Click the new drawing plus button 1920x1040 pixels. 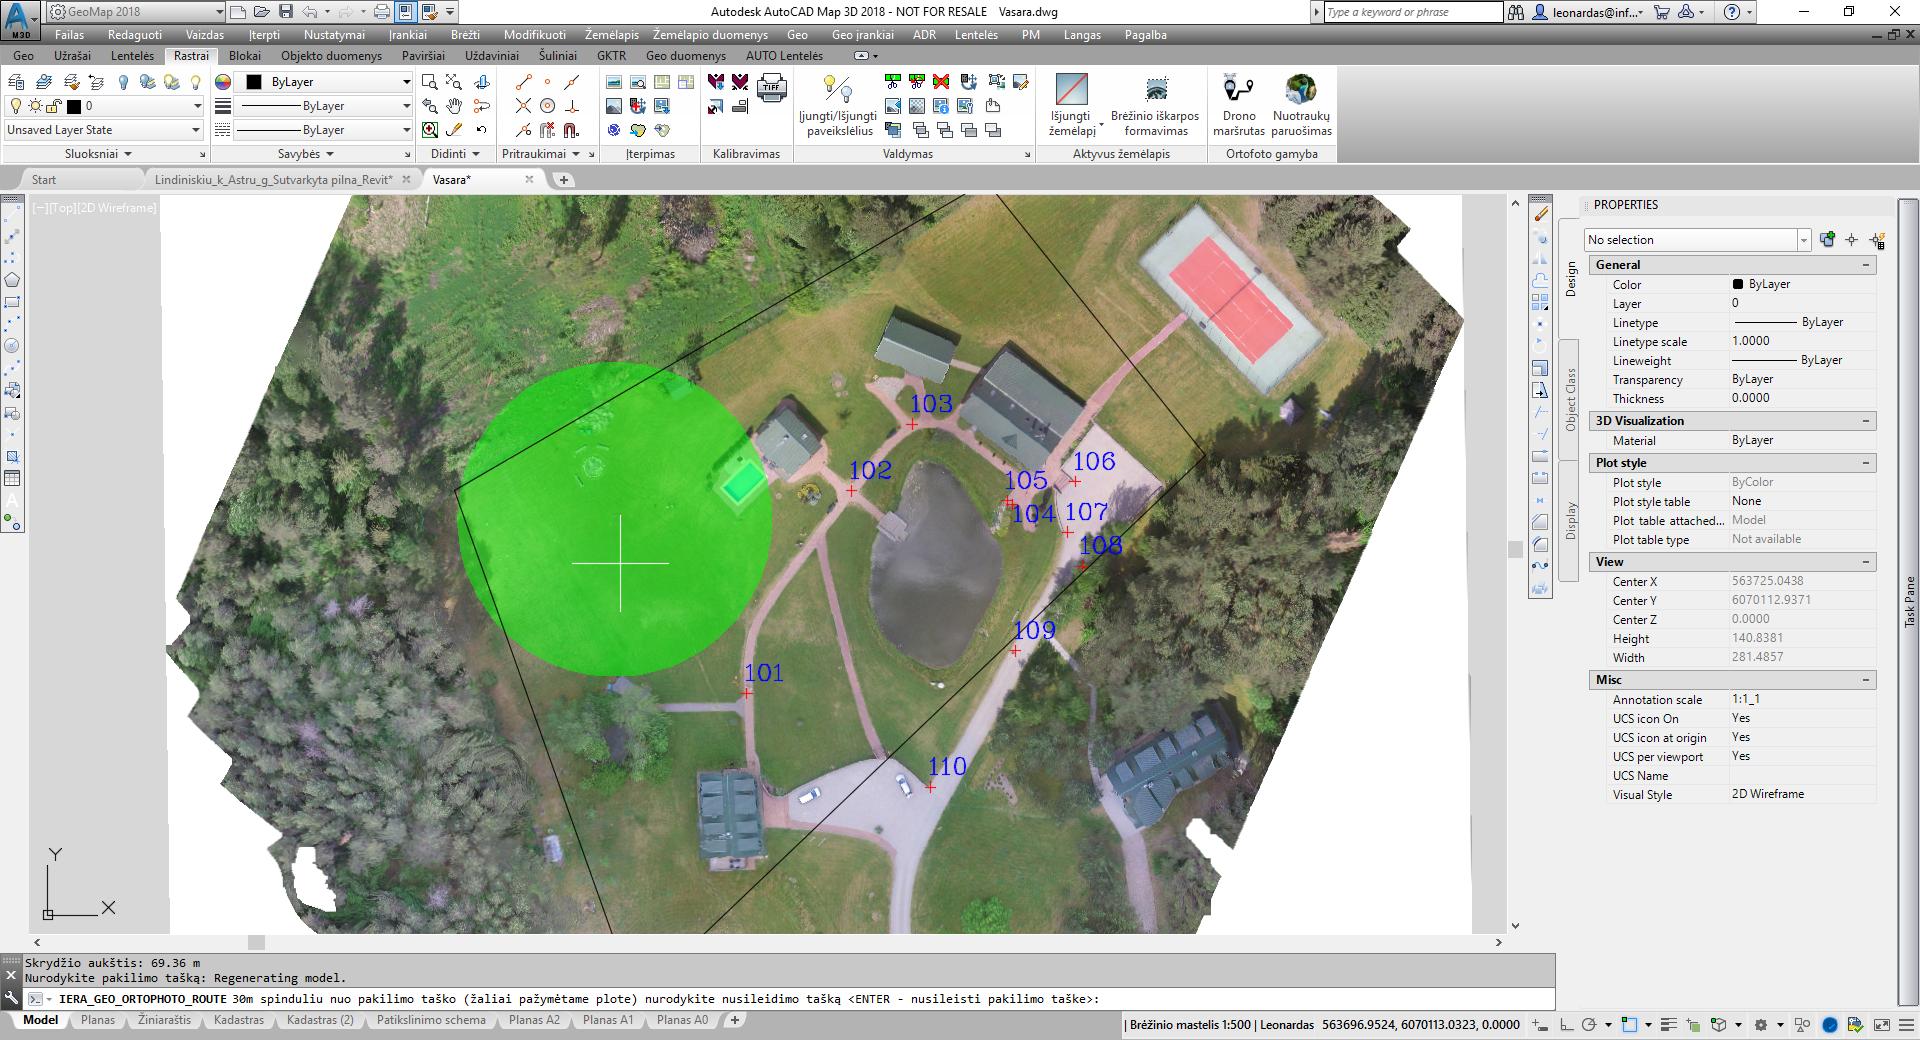coord(564,180)
